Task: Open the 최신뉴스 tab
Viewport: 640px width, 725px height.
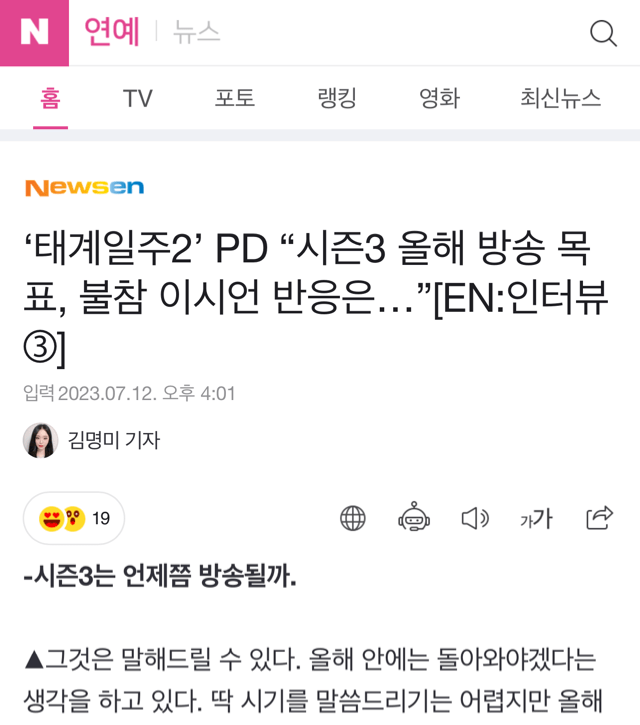Action: tap(560, 98)
